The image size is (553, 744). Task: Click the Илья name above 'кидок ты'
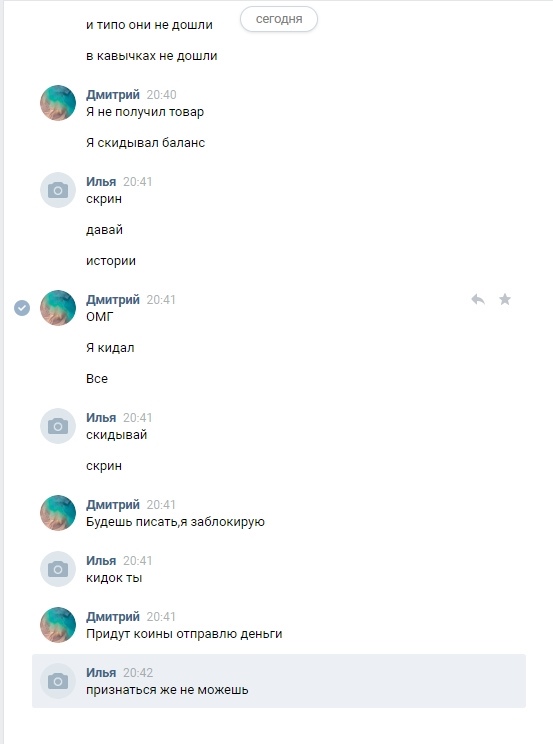tap(101, 560)
